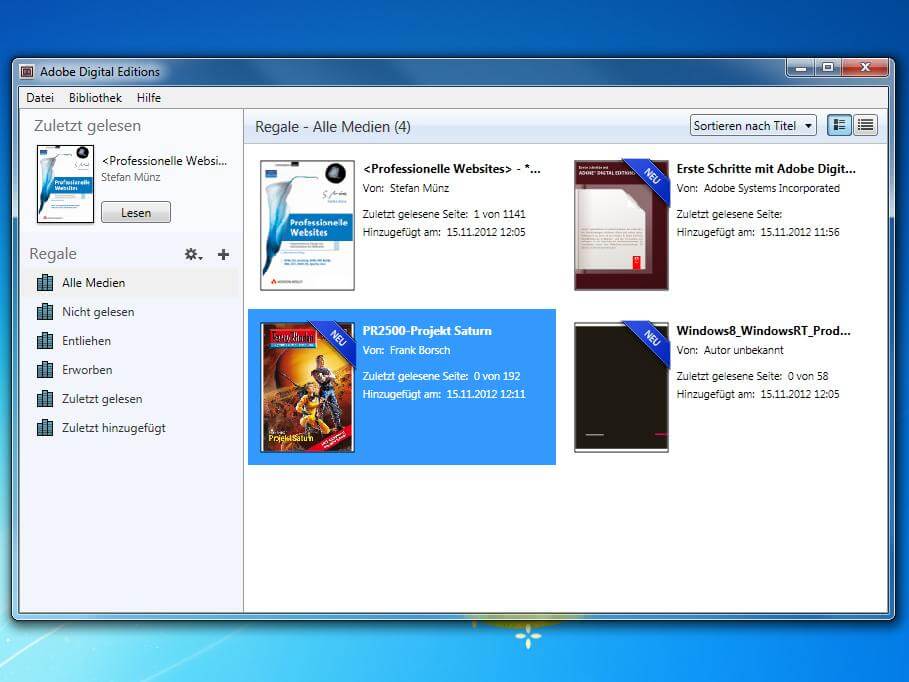Open the Bibliothek menu

click(95, 97)
